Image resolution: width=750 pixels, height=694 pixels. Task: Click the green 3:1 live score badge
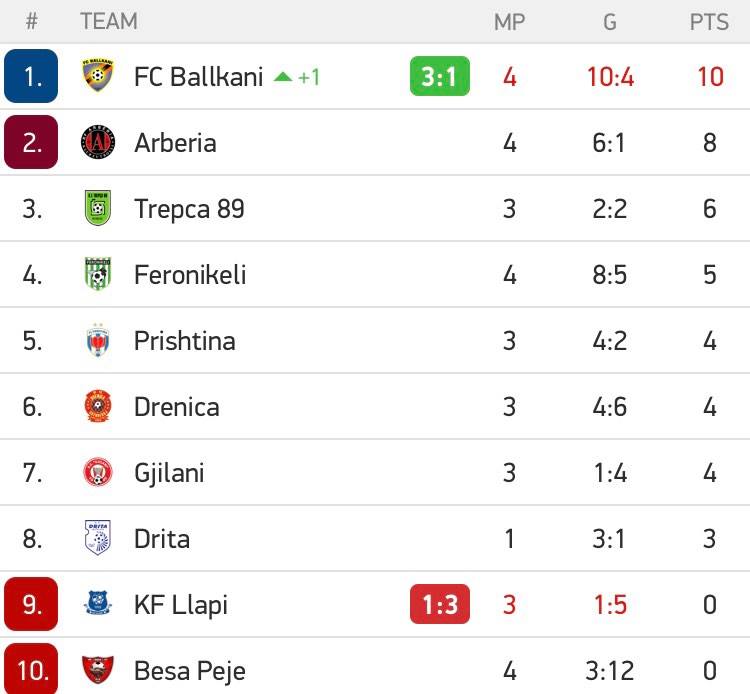pos(440,76)
